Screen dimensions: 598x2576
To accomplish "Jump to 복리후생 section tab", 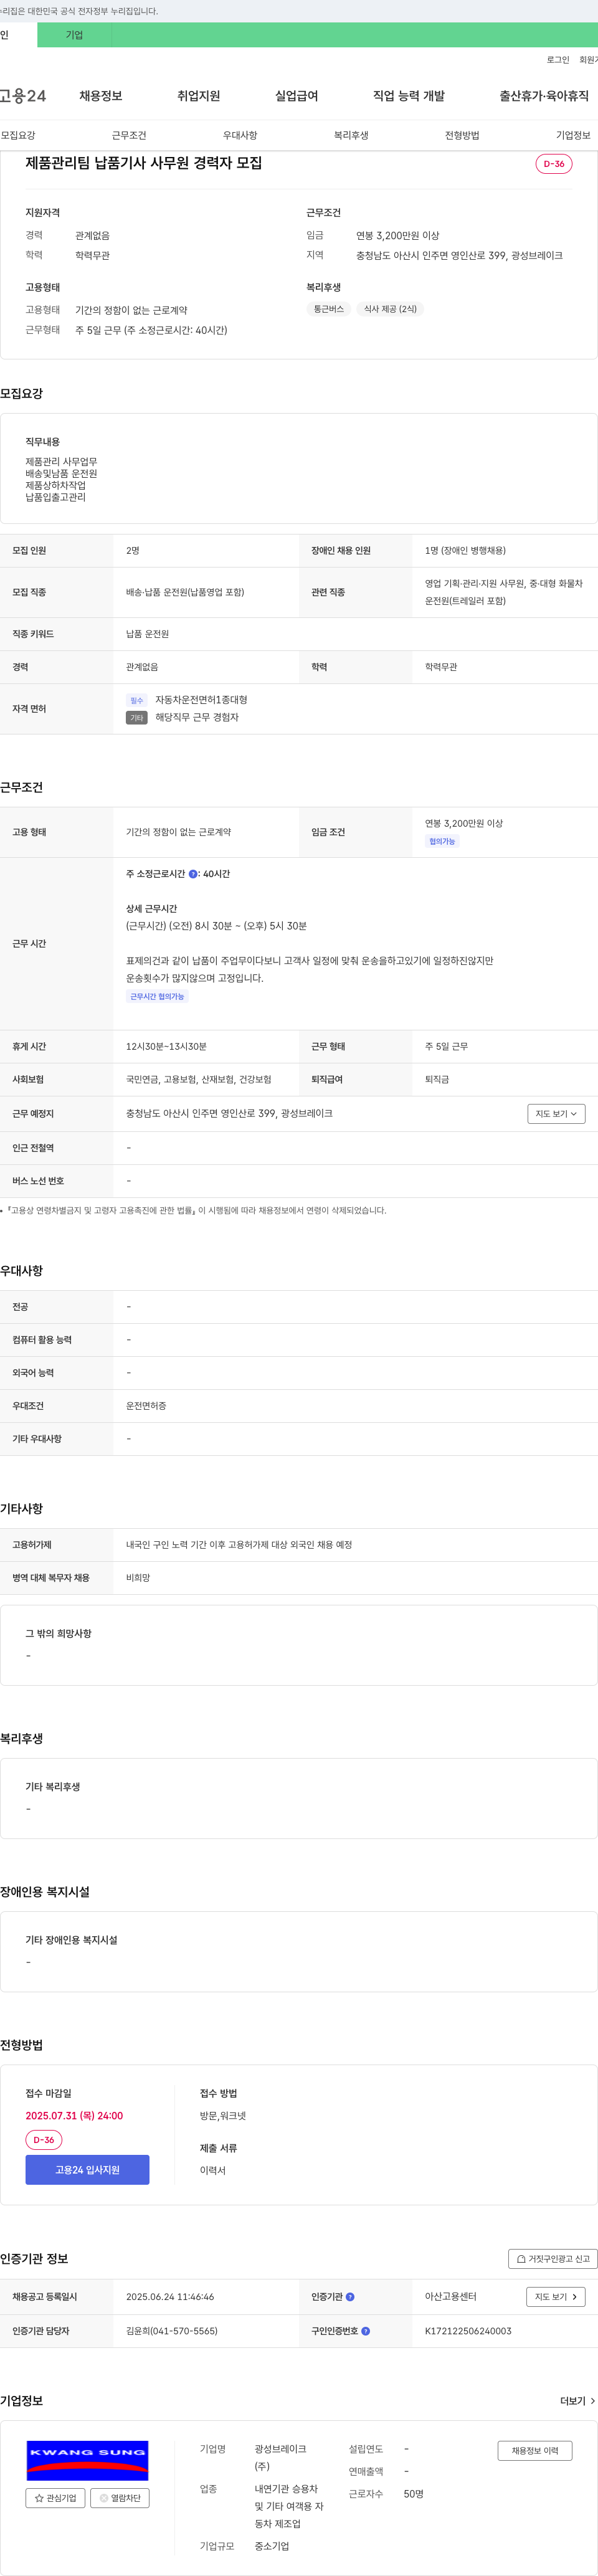I will pos(351,135).
